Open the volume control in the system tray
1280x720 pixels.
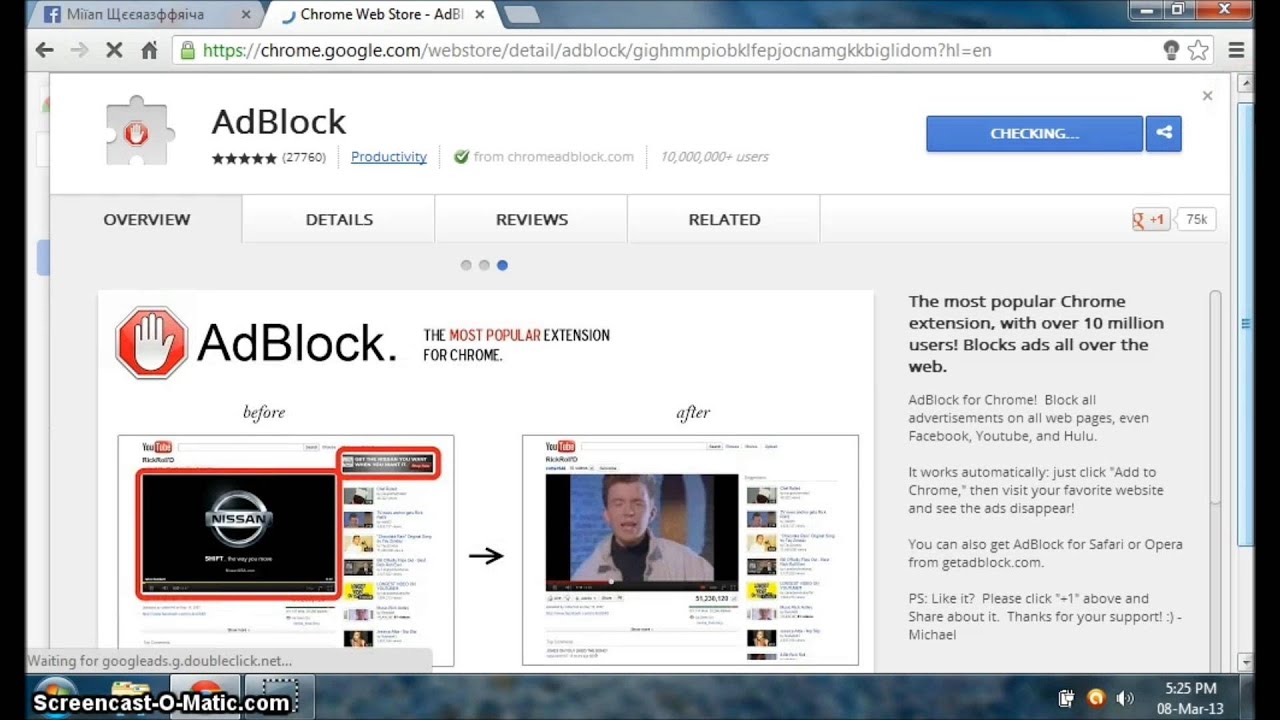click(x=1125, y=698)
